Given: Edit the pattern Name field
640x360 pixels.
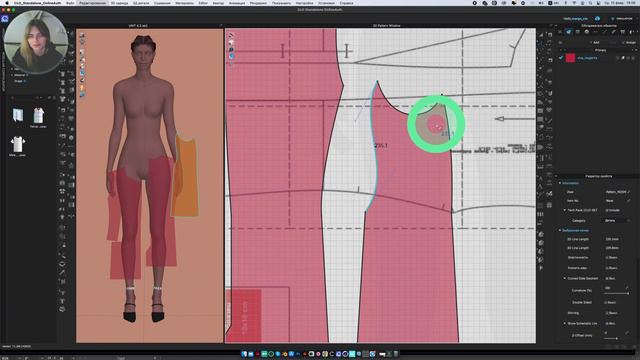Looking at the screenshot, I should [616, 192].
